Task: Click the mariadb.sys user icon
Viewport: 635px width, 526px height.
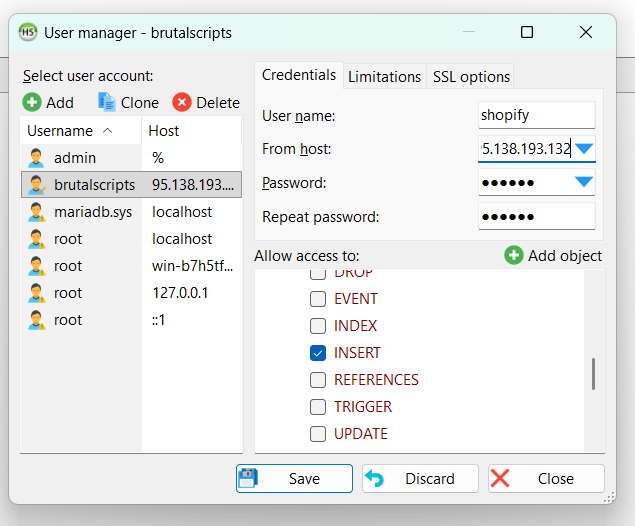Action: [37, 212]
